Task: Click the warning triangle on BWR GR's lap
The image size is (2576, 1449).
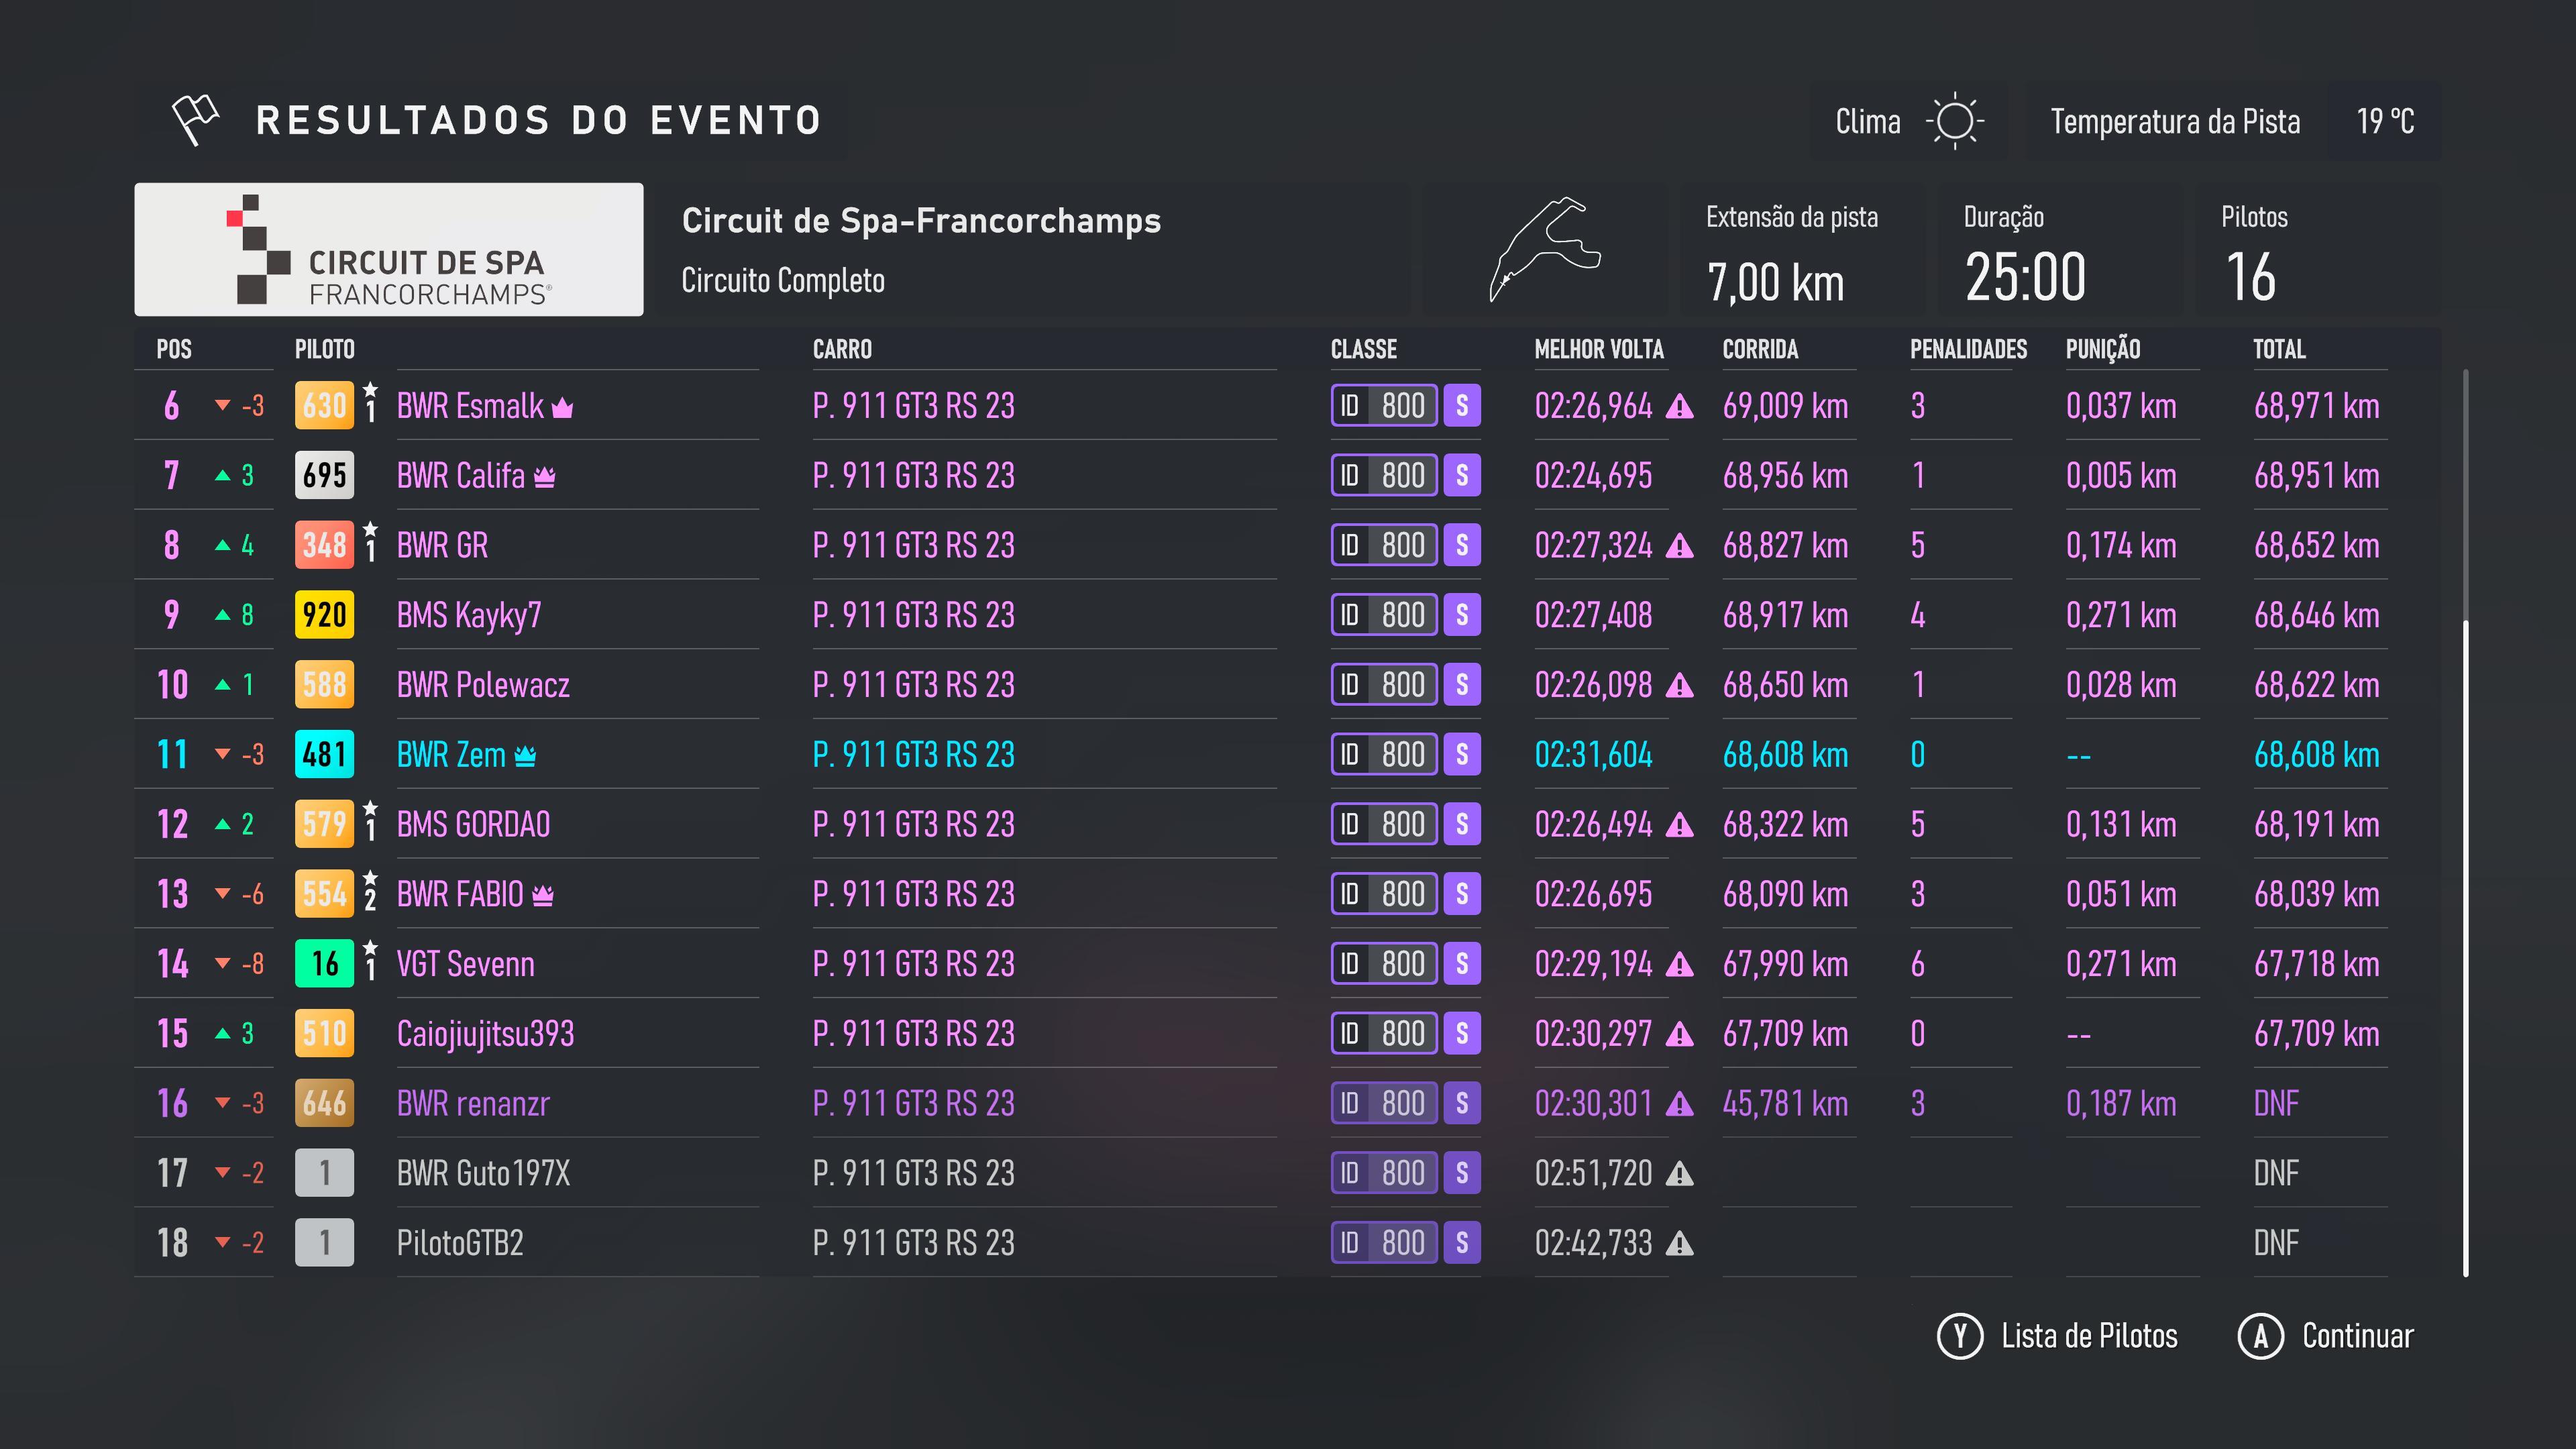Action: coord(1680,546)
